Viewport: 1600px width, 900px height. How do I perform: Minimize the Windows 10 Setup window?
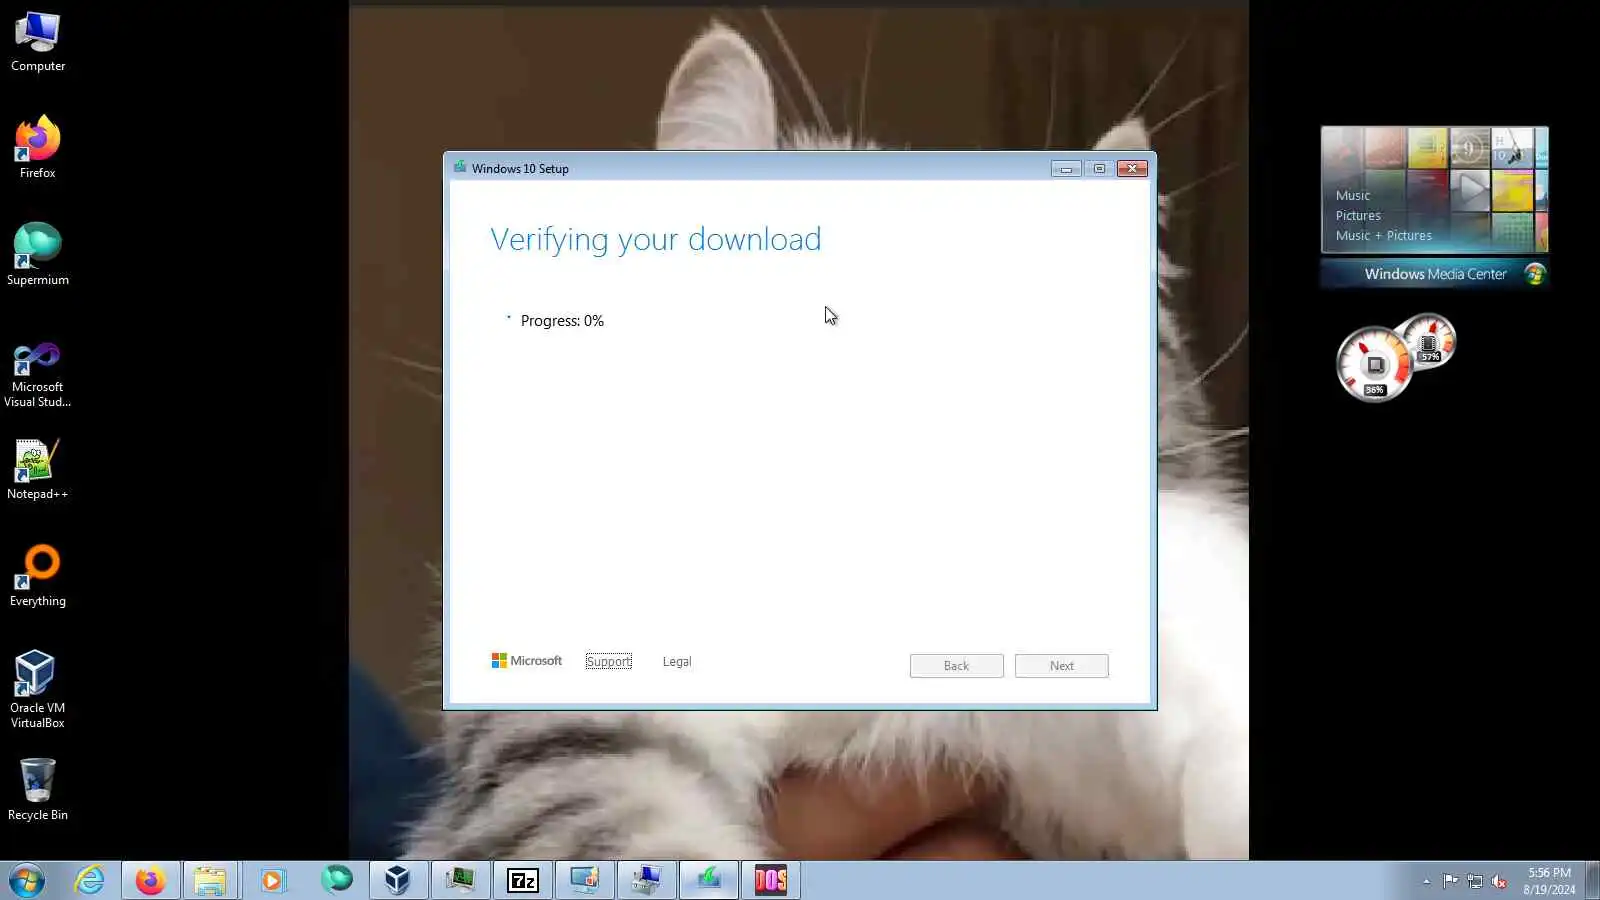click(x=1066, y=168)
